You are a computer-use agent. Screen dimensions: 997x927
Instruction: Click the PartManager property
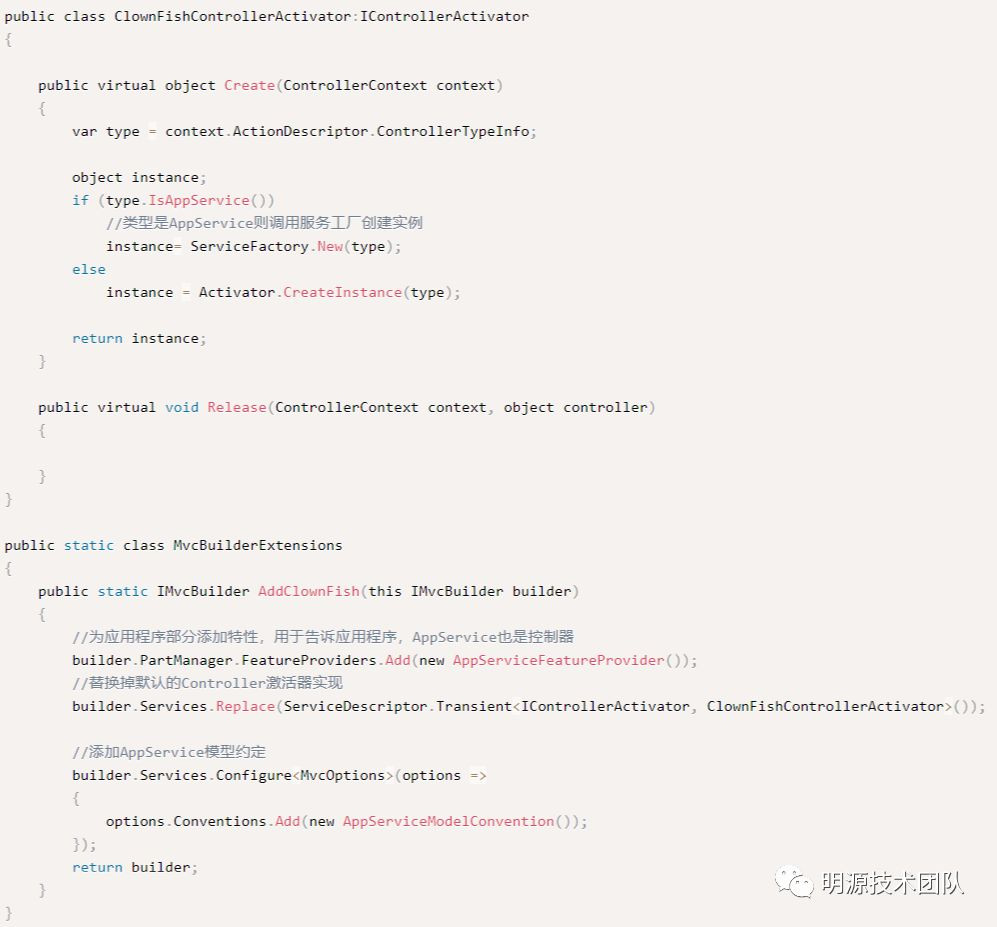click(186, 661)
